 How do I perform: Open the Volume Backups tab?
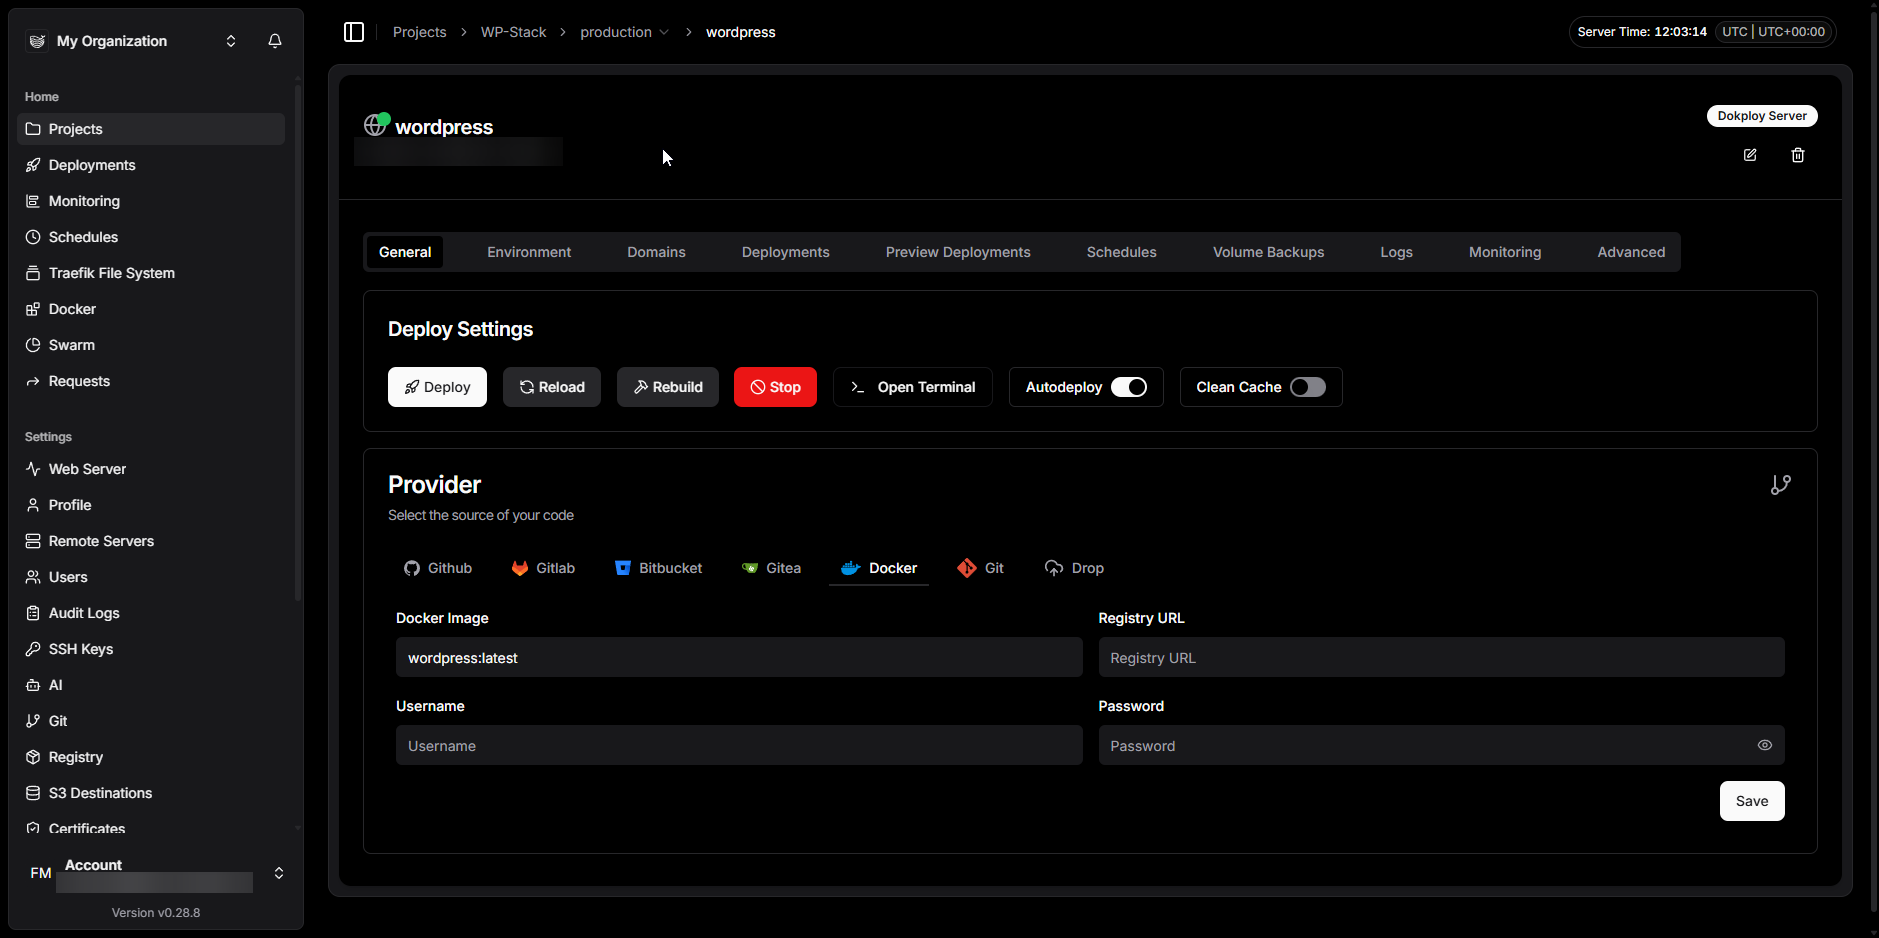tap(1268, 252)
